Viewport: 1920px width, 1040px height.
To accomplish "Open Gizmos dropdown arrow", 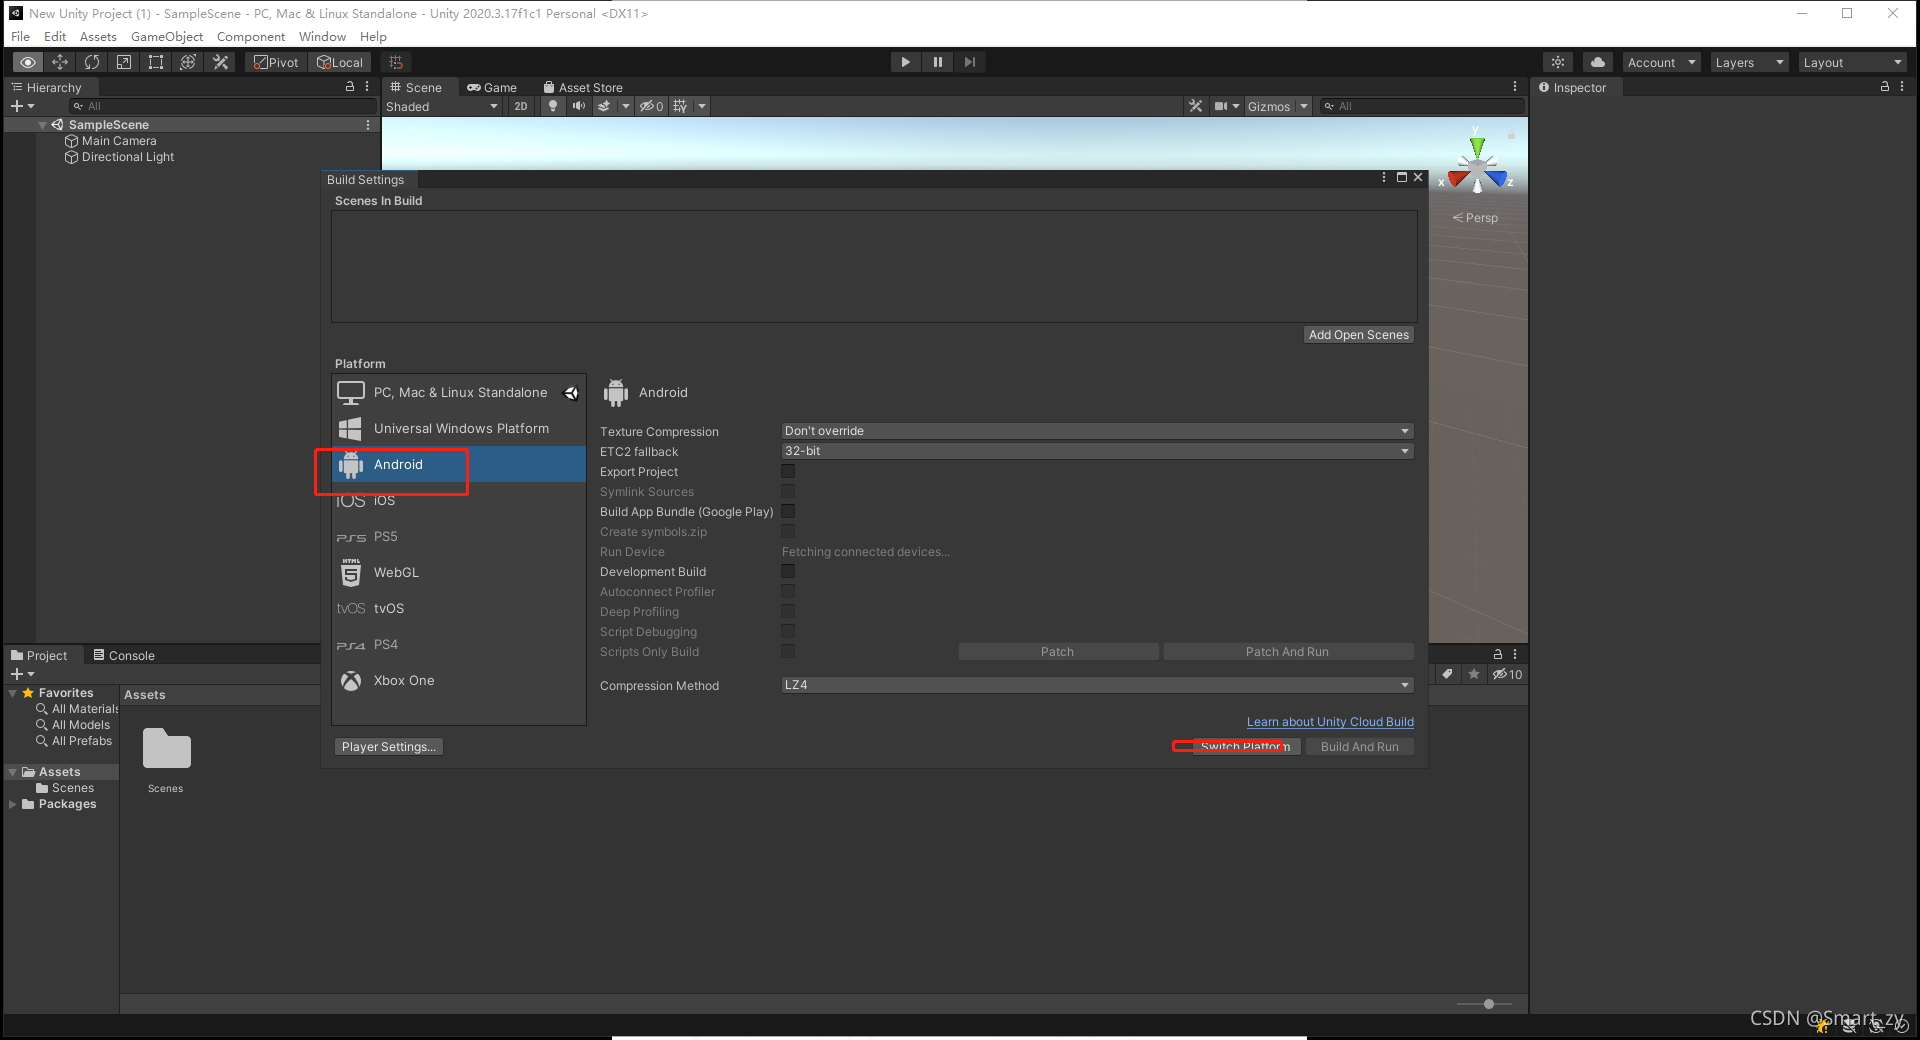I will tap(1304, 106).
